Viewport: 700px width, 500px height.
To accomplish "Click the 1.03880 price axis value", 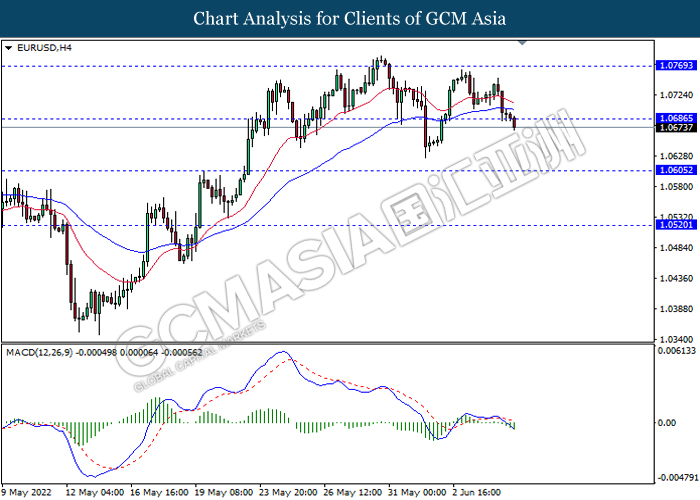I will [676, 309].
